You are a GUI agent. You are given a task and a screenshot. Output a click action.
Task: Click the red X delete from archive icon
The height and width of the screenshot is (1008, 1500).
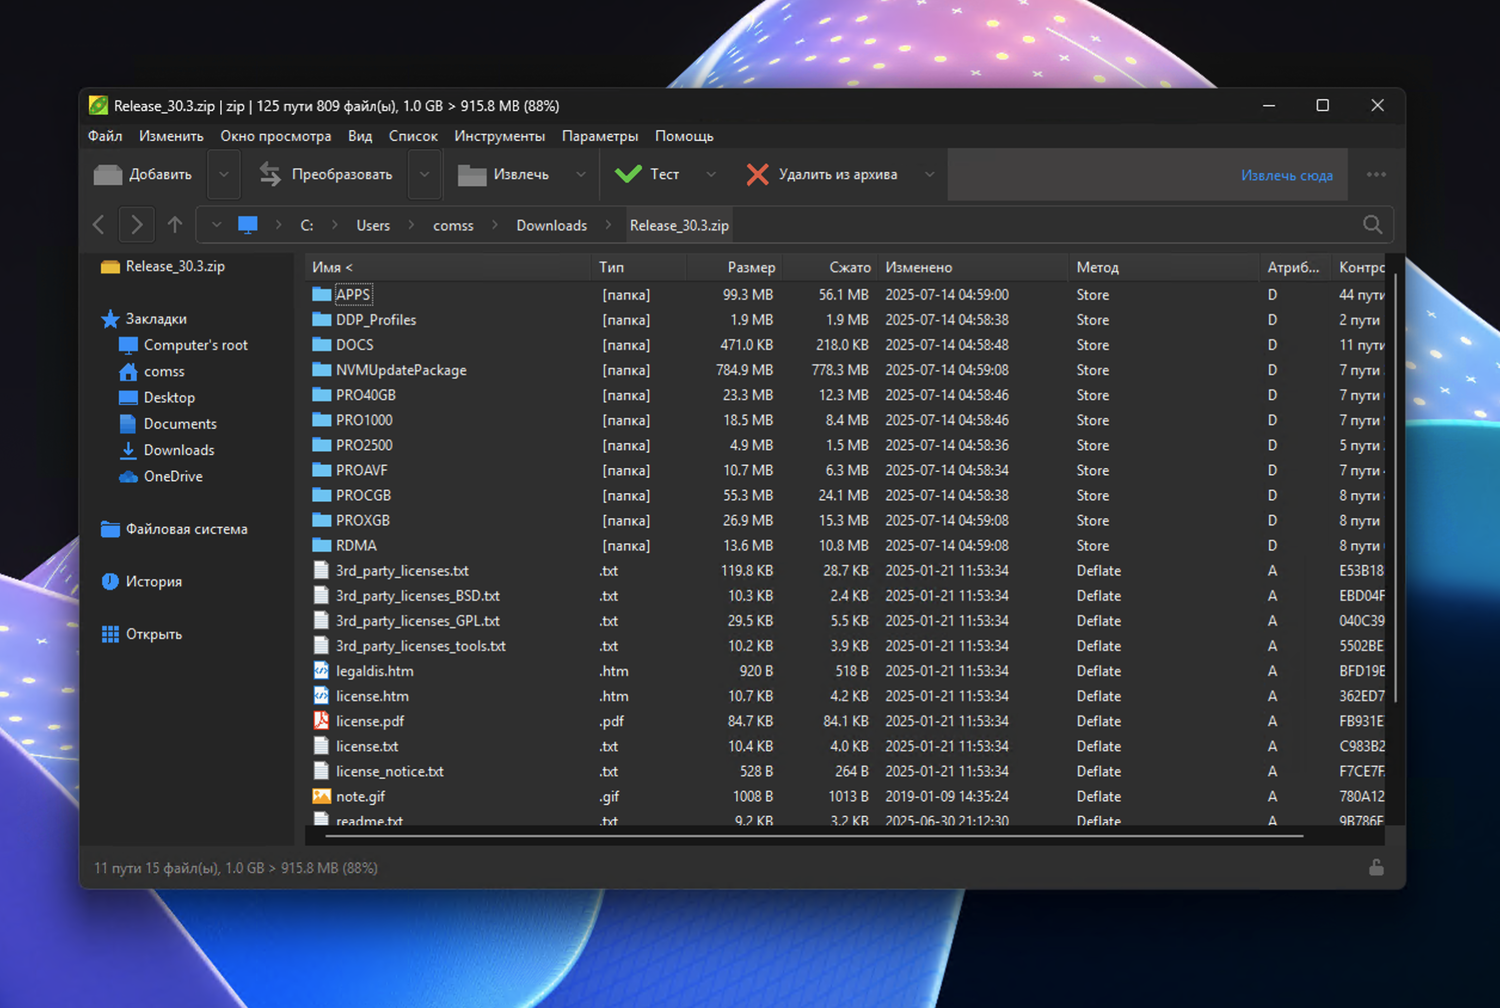coord(757,175)
